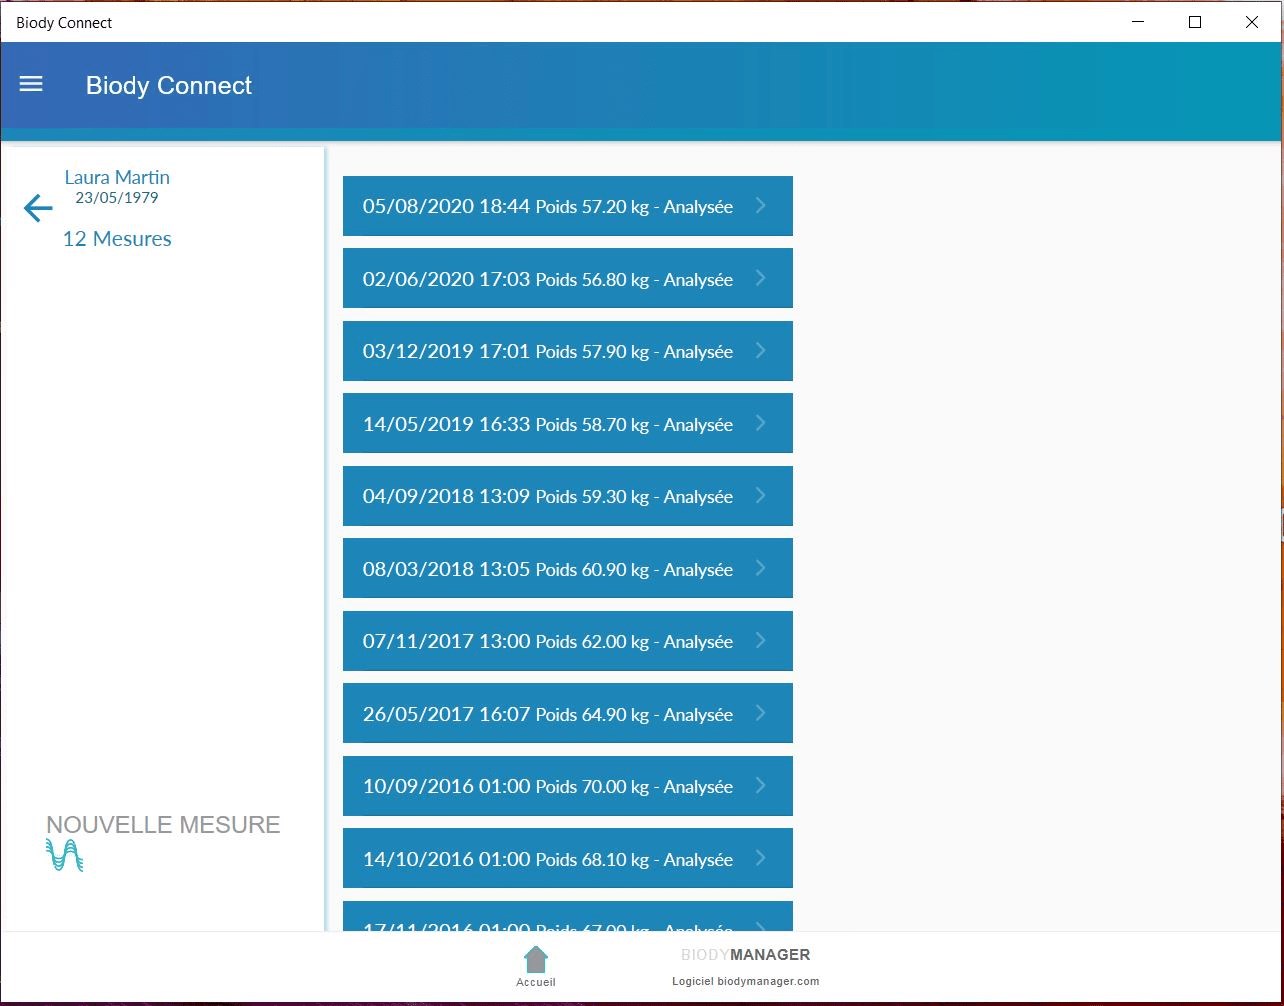The height and width of the screenshot is (1006, 1284).
Task: Open measurement from 05/08/2020 18:44
Action: pos(567,206)
